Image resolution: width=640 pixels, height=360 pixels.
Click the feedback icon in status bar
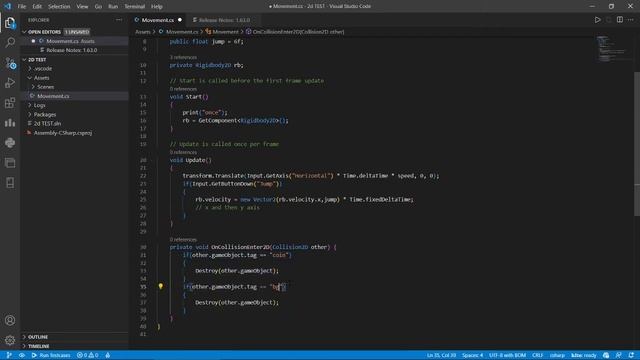click(x=619, y=355)
